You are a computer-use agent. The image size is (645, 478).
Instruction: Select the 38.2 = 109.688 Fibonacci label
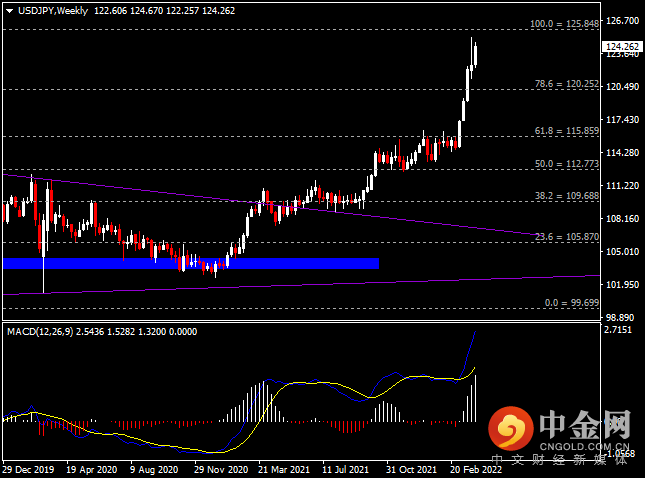point(566,196)
